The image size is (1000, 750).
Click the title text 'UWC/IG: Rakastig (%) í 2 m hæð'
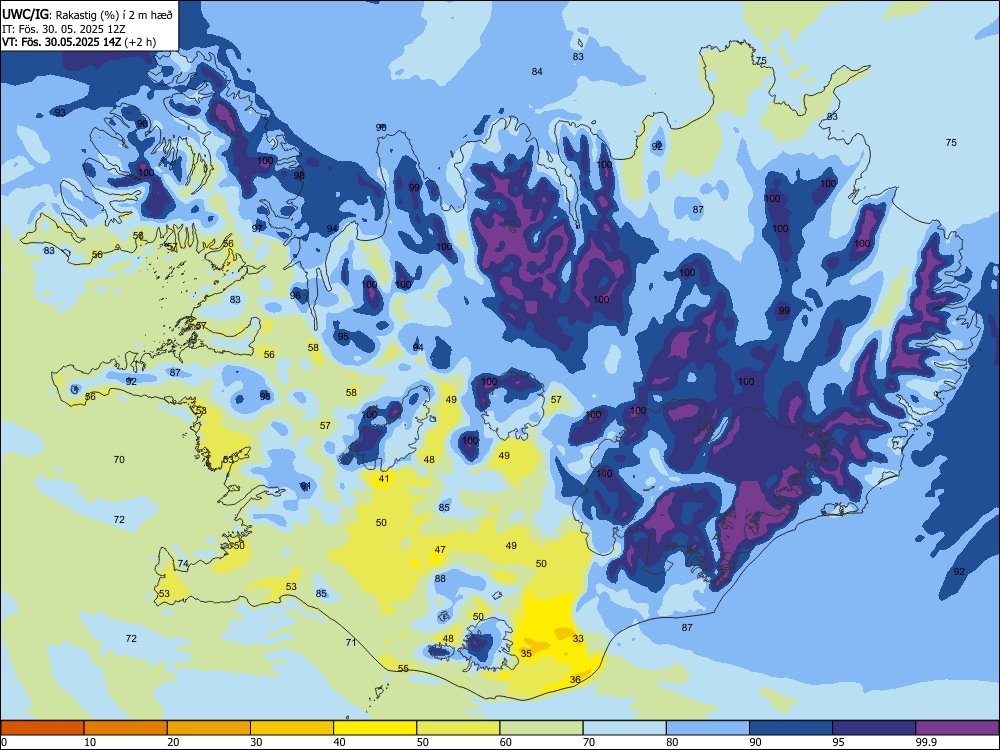pos(87,15)
